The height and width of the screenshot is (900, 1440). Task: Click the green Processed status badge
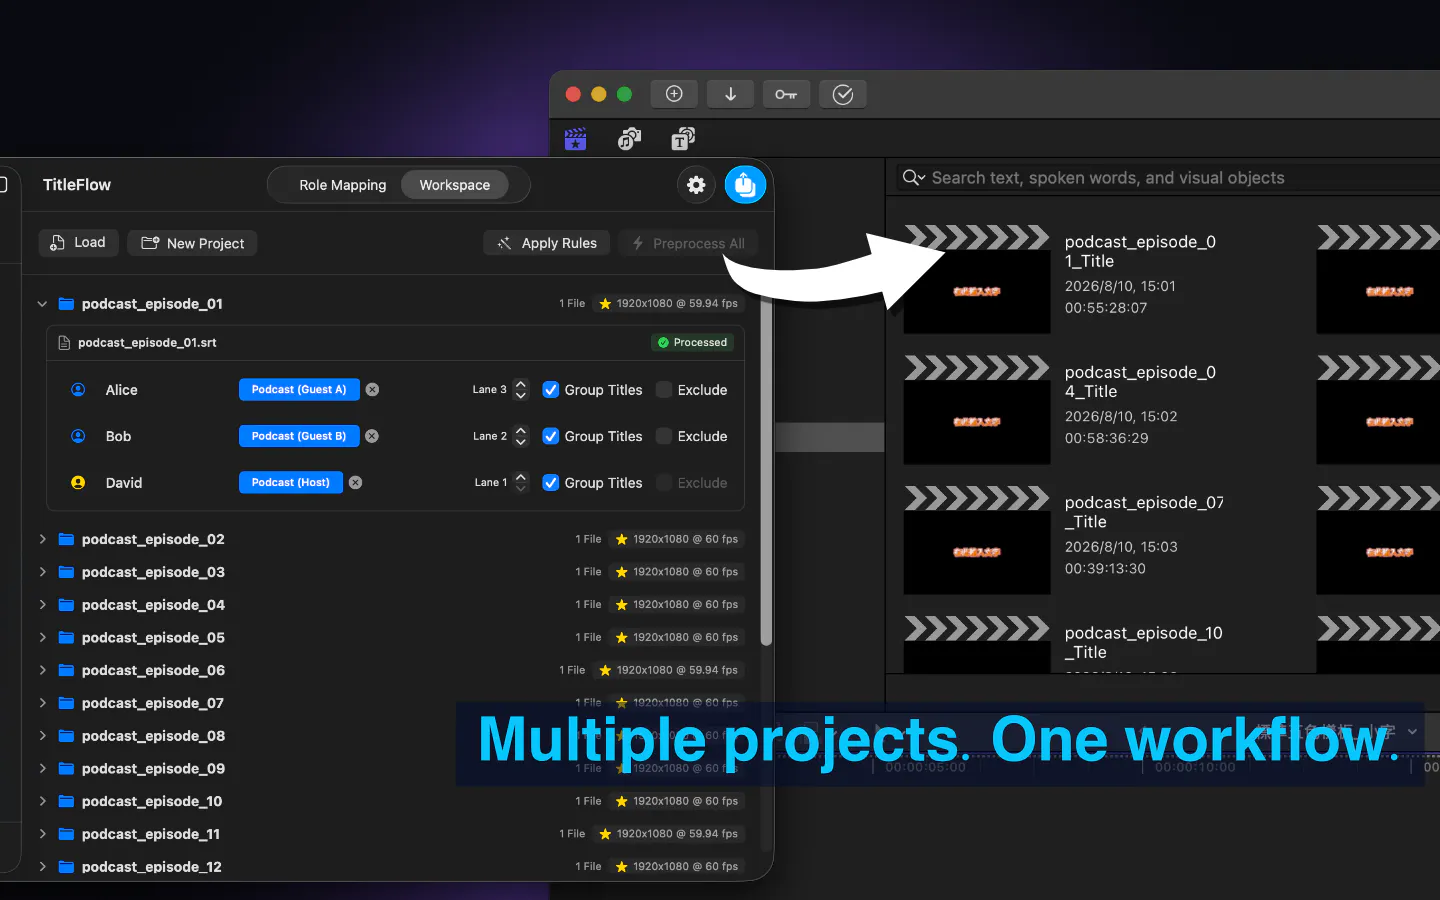pos(692,343)
